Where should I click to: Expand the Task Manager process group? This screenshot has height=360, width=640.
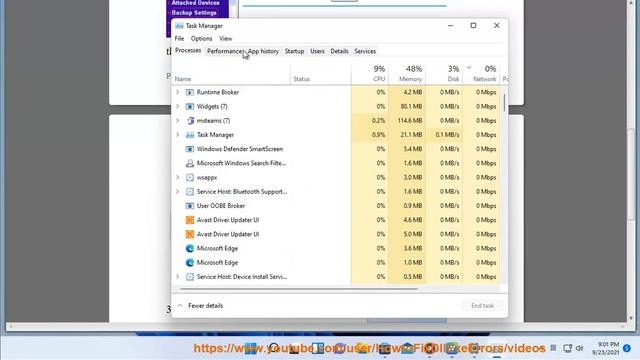[x=178, y=135]
